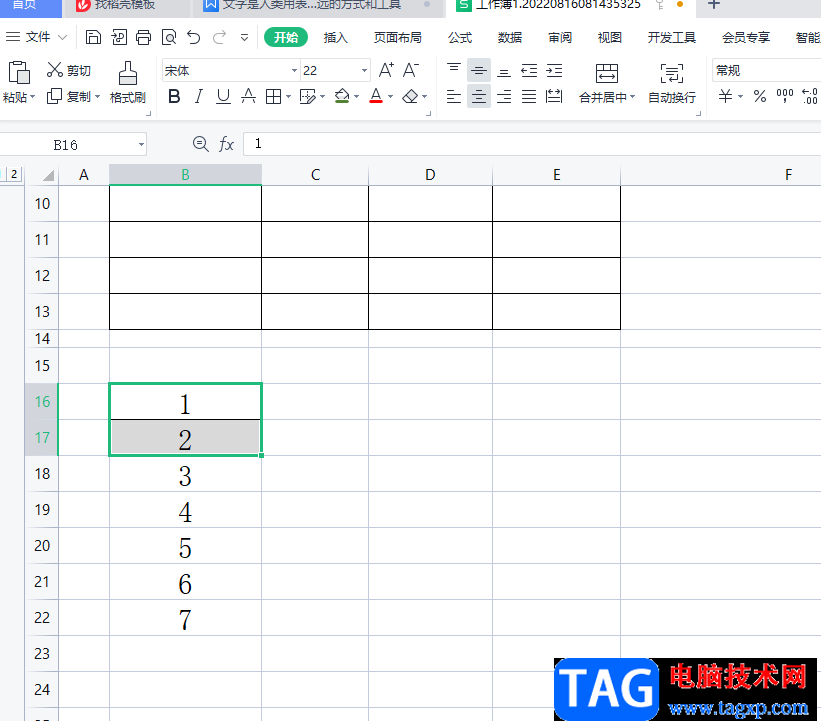821x721 pixels.
Task: Click the Select All corner triangle
Action: (x=48, y=175)
